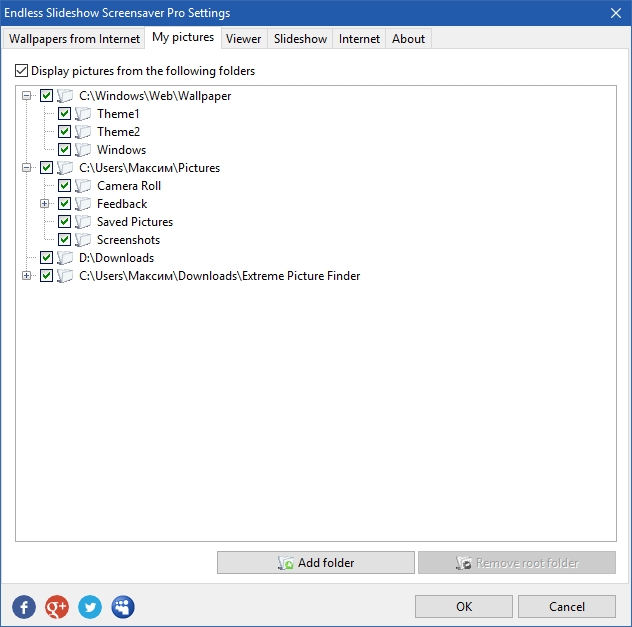Screen dimensions: 632x627
Task: Click the Remove root folder button
Action: point(517,563)
